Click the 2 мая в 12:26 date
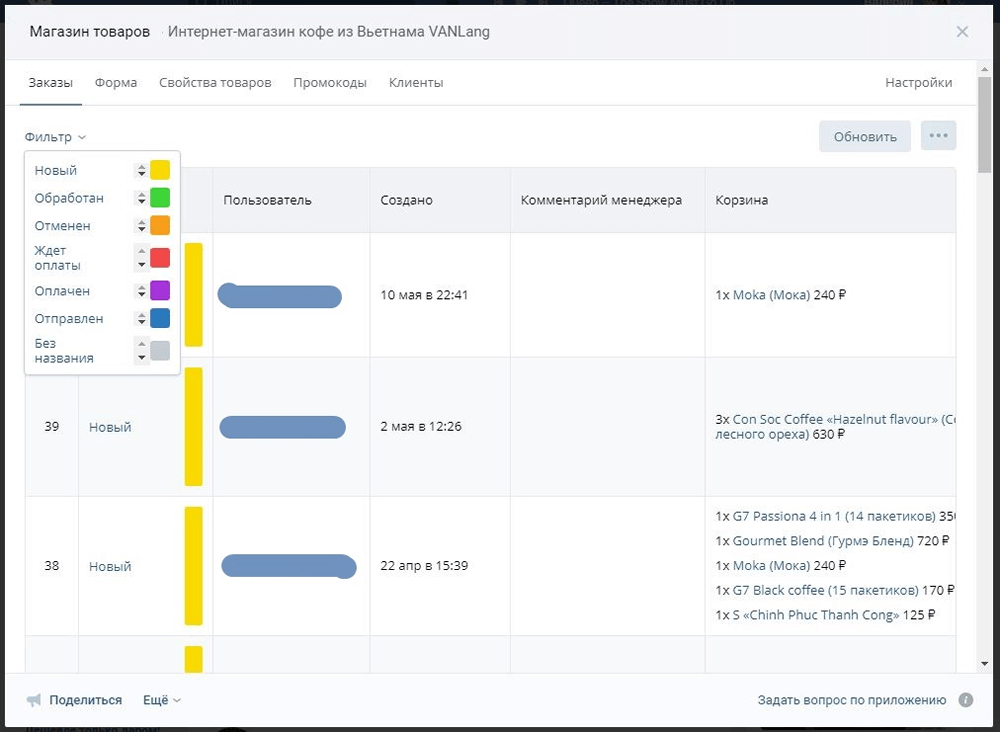The image size is (1000, 732). [421, 427]
